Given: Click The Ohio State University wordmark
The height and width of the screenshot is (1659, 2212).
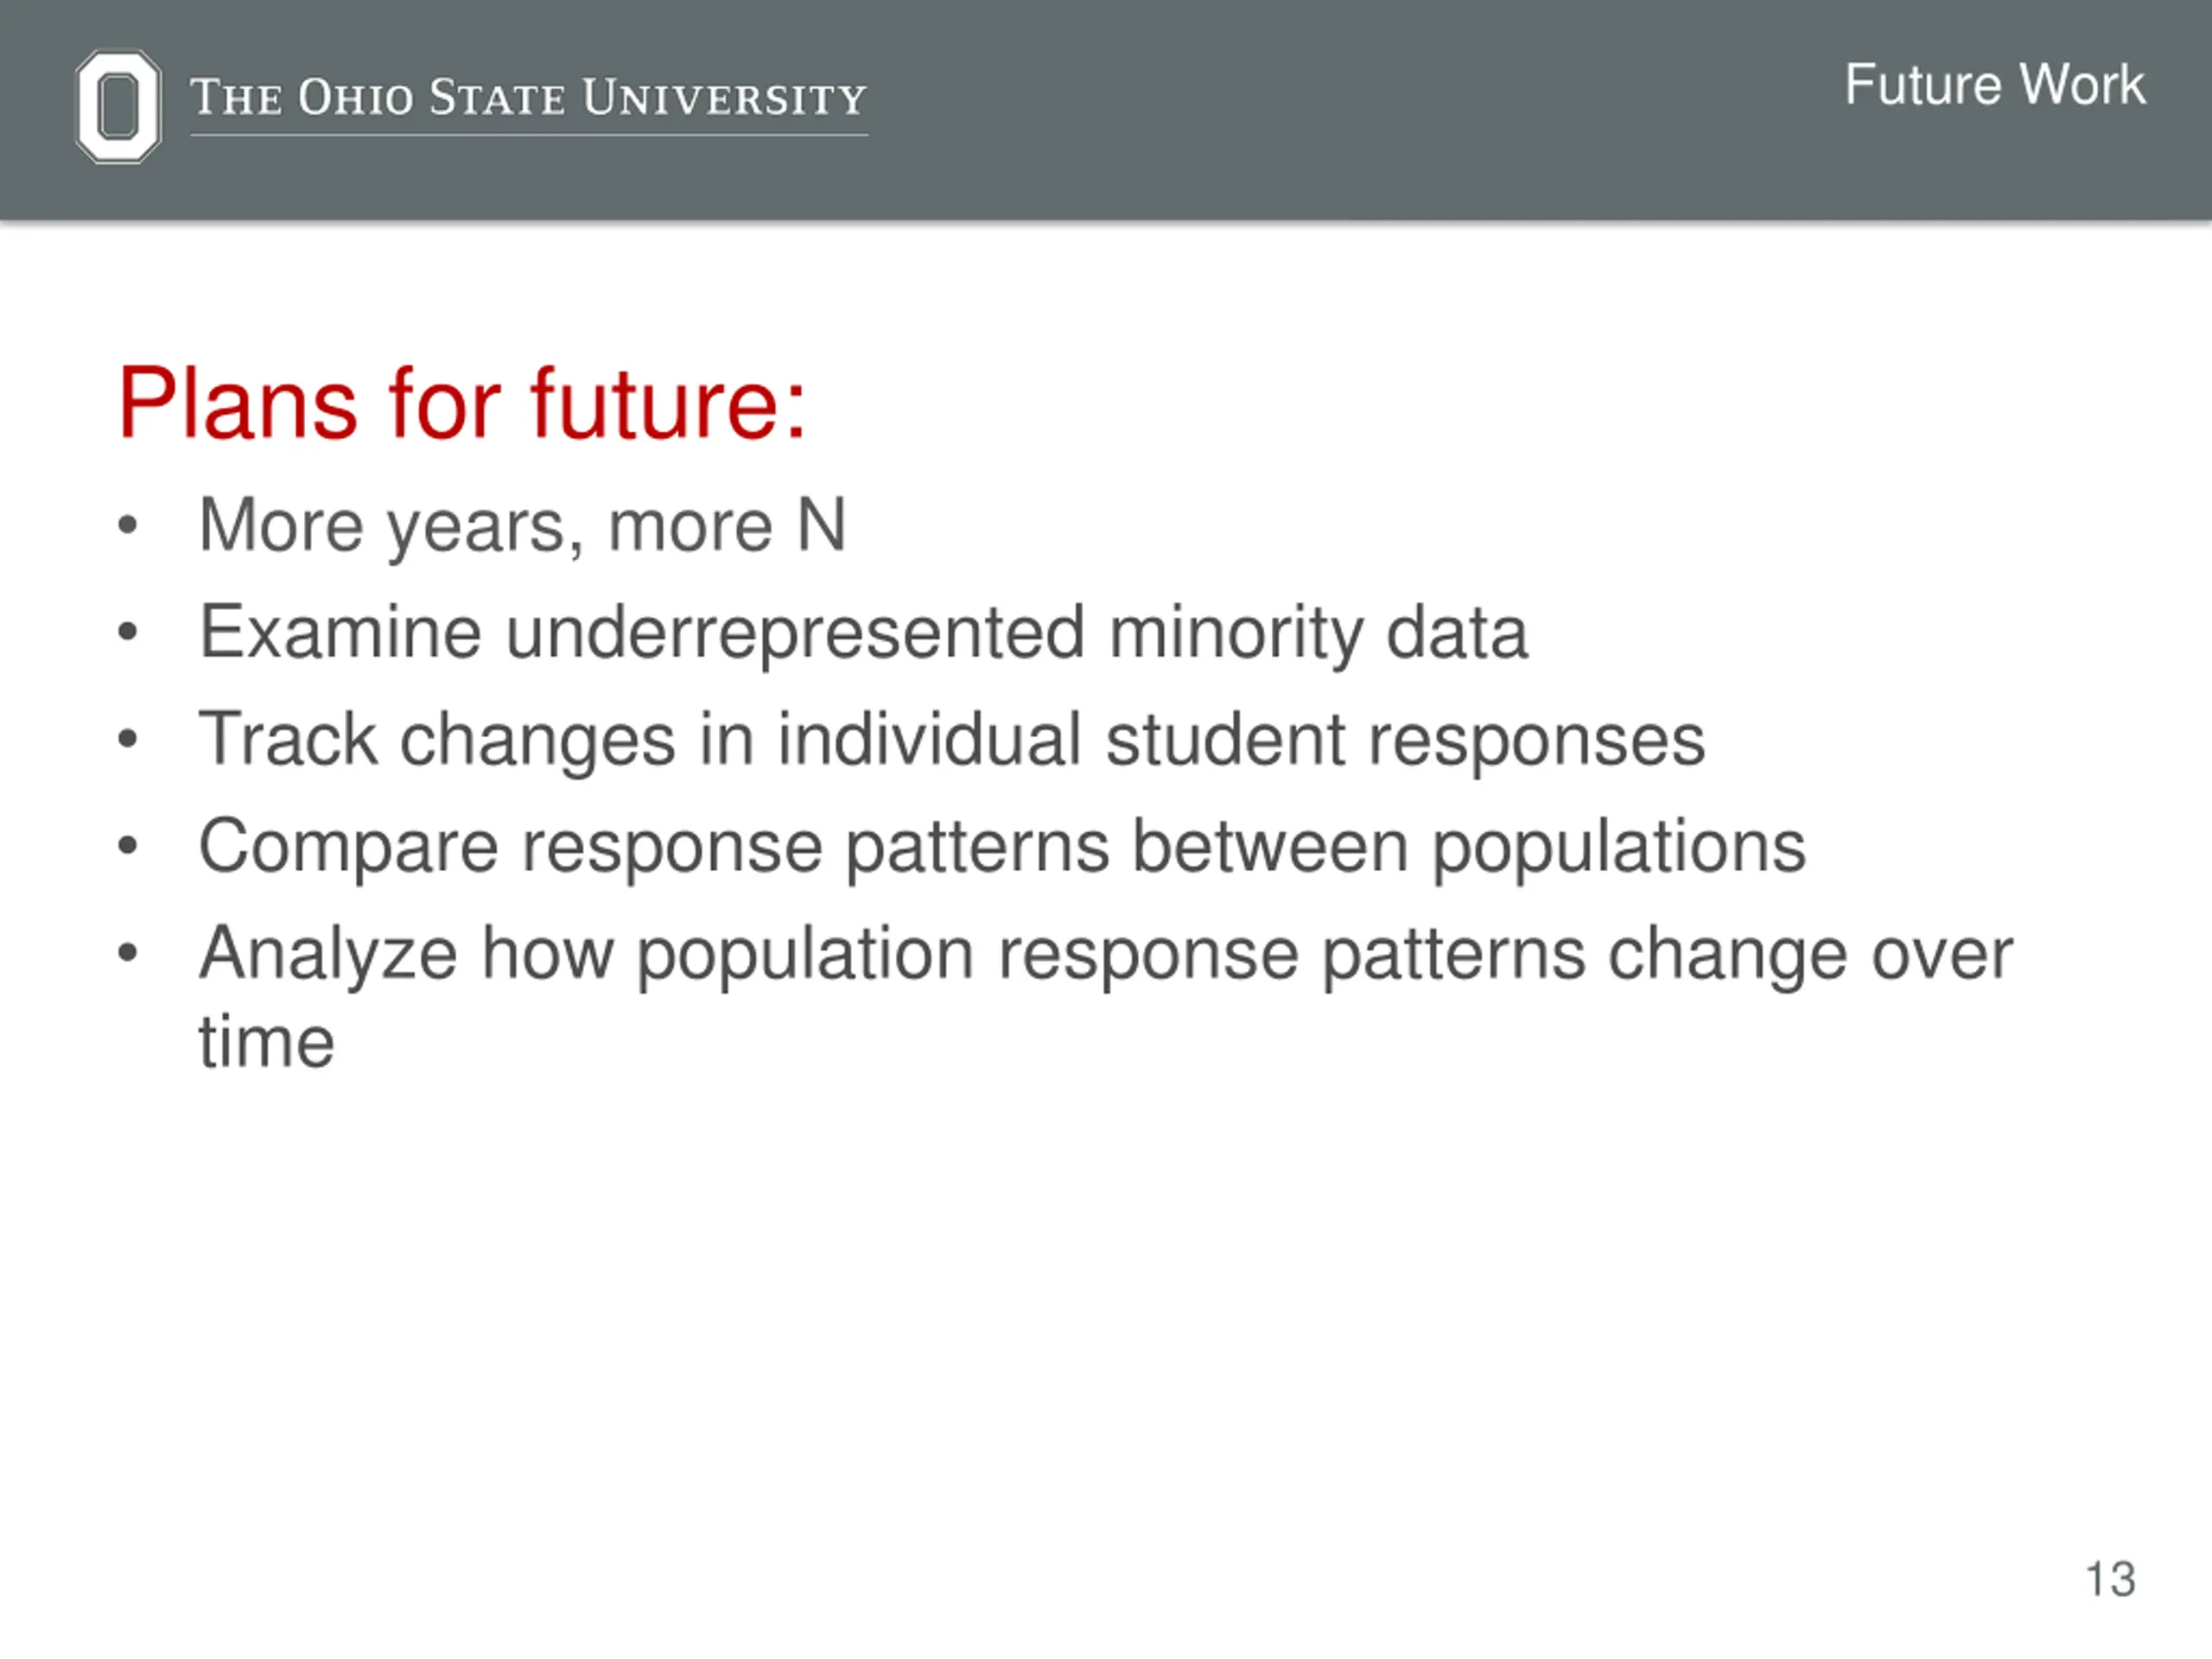Looking at the screenshot, I should (x=528, y=98).
